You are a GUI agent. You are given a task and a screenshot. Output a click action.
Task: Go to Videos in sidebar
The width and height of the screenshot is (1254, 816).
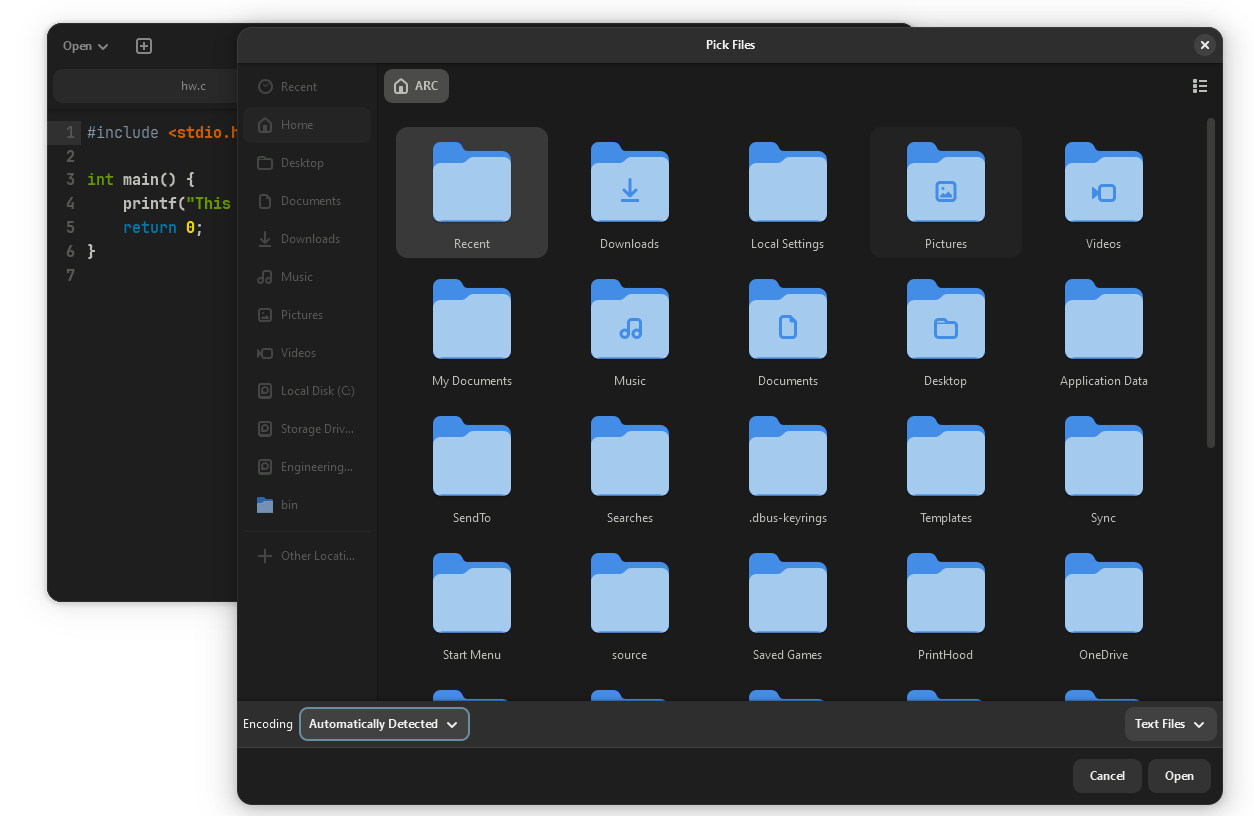point(307,353)
